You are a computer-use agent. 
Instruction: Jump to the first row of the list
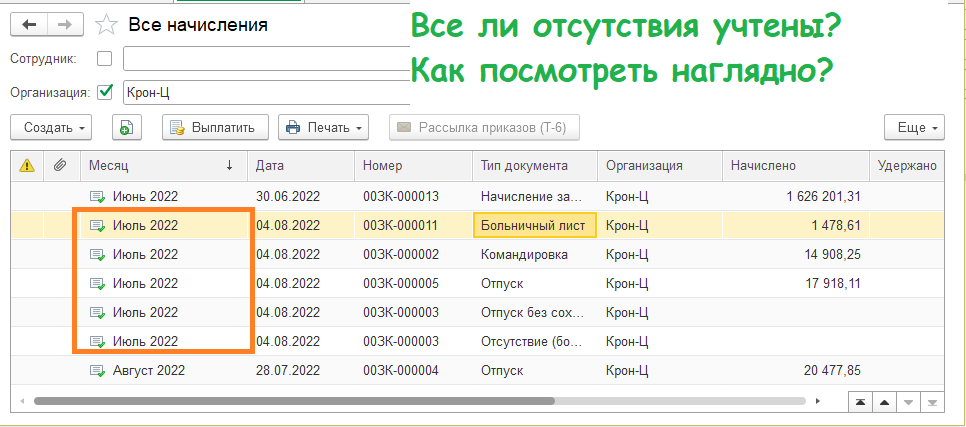[x=860, y=402]
